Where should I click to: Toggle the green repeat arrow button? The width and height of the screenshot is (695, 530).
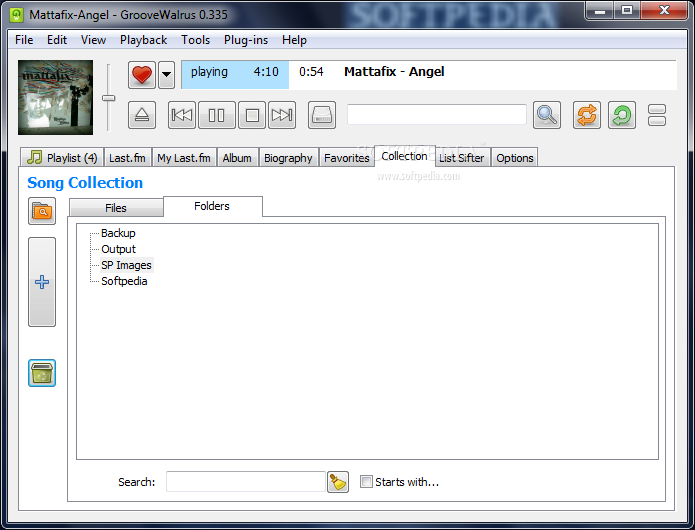point(622,115)
